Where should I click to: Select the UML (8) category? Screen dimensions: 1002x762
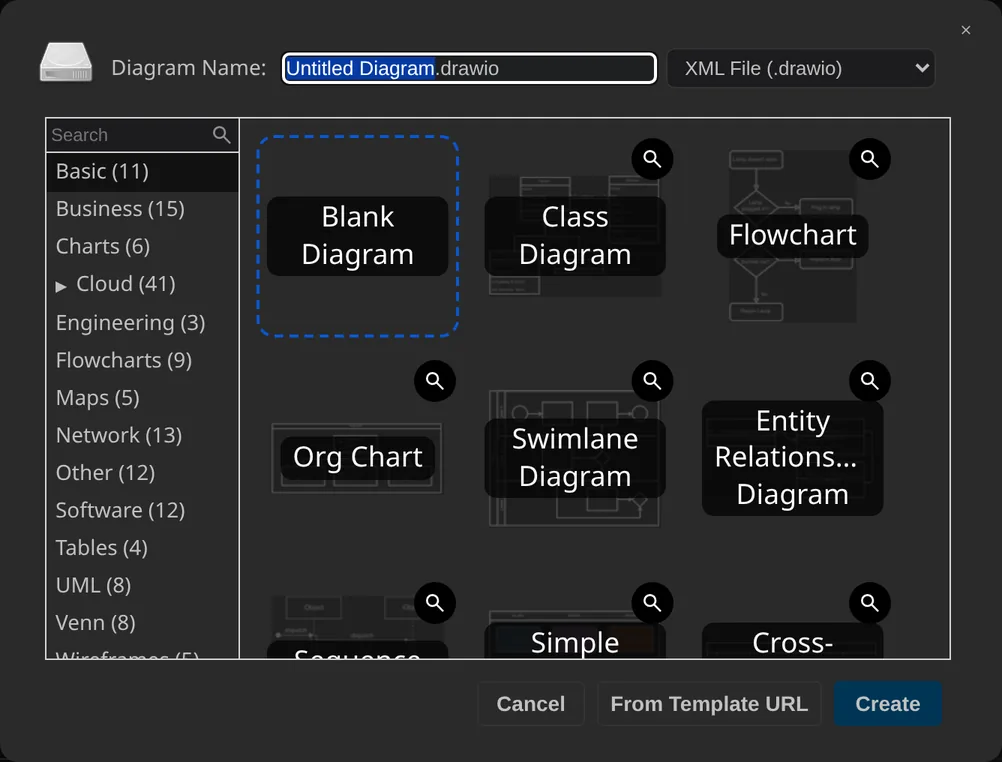142,586
